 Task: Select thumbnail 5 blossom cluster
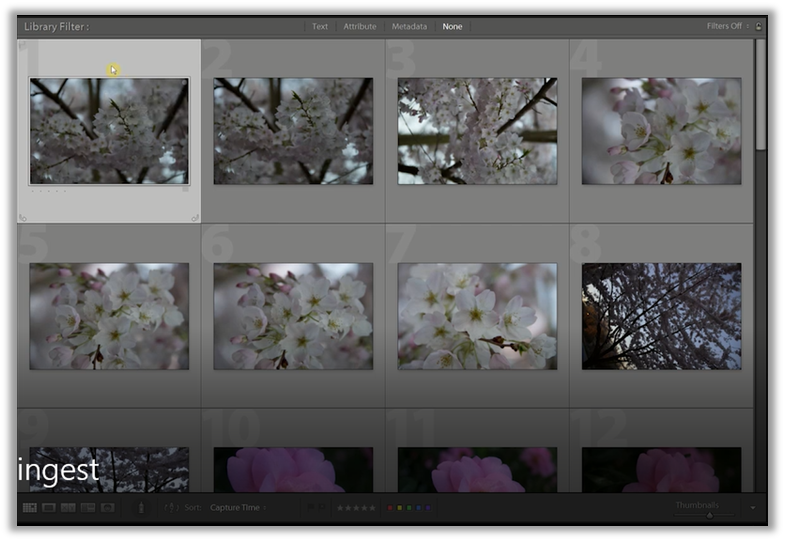point(109,316)
